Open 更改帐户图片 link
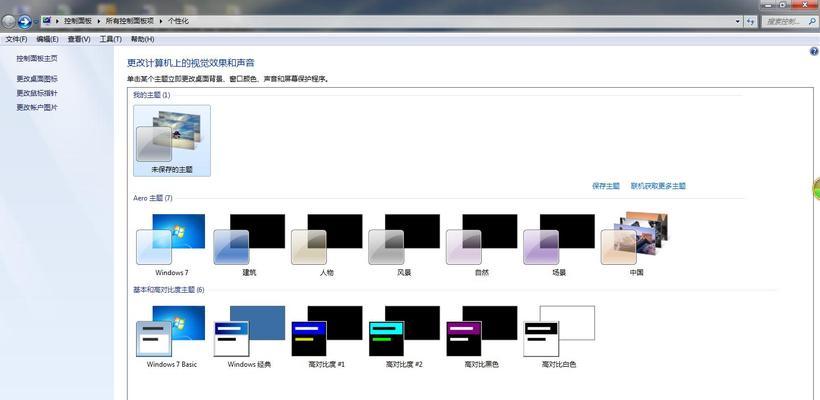820x400 pixels. pyautogui.click(x=37, y=107)
